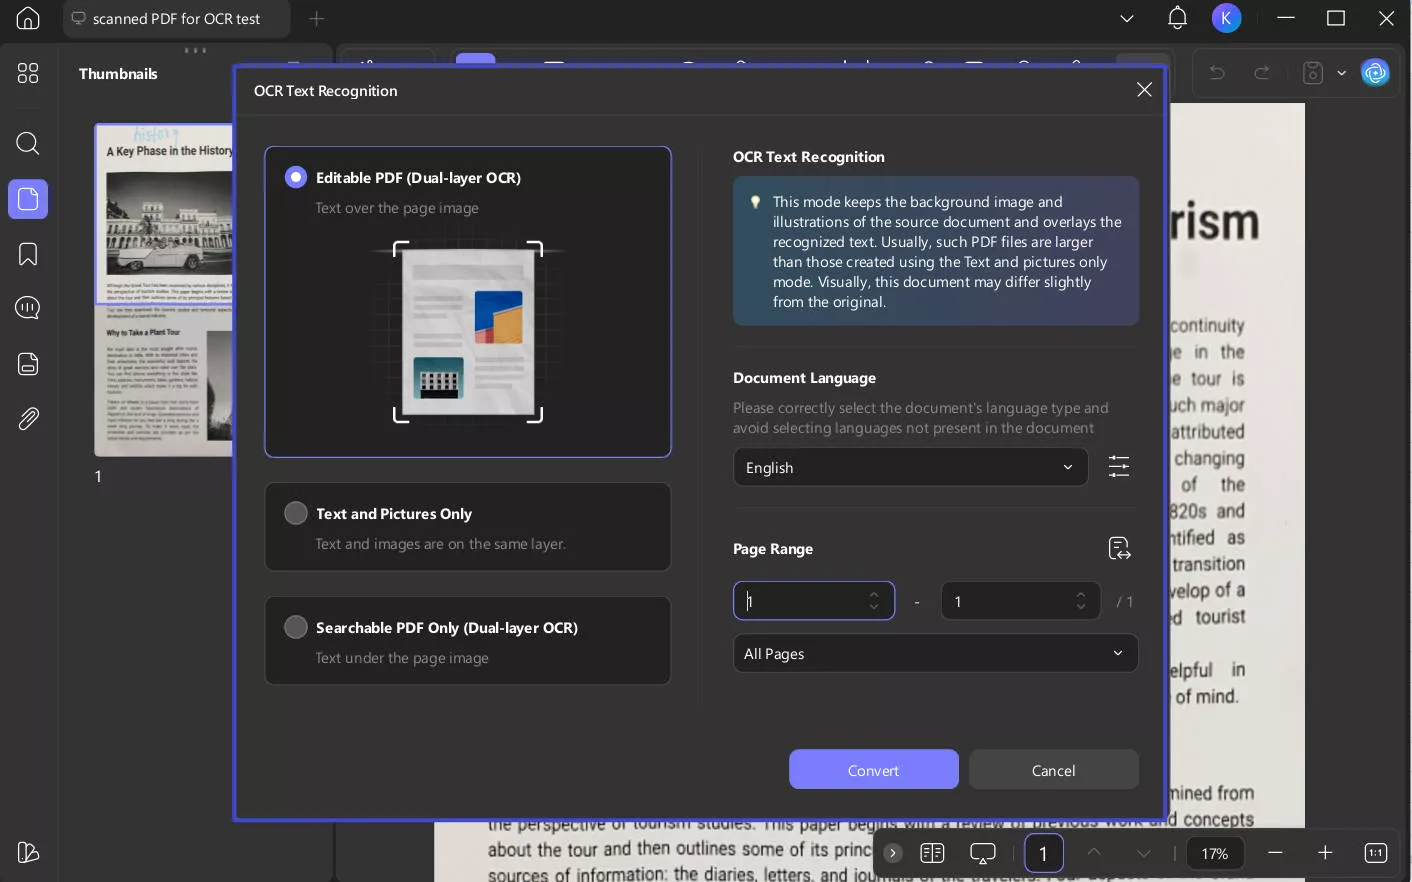The height and width of the screenshot is (882, 1412).
Task: Open the bookmarks panel icon
Action: 28,254
